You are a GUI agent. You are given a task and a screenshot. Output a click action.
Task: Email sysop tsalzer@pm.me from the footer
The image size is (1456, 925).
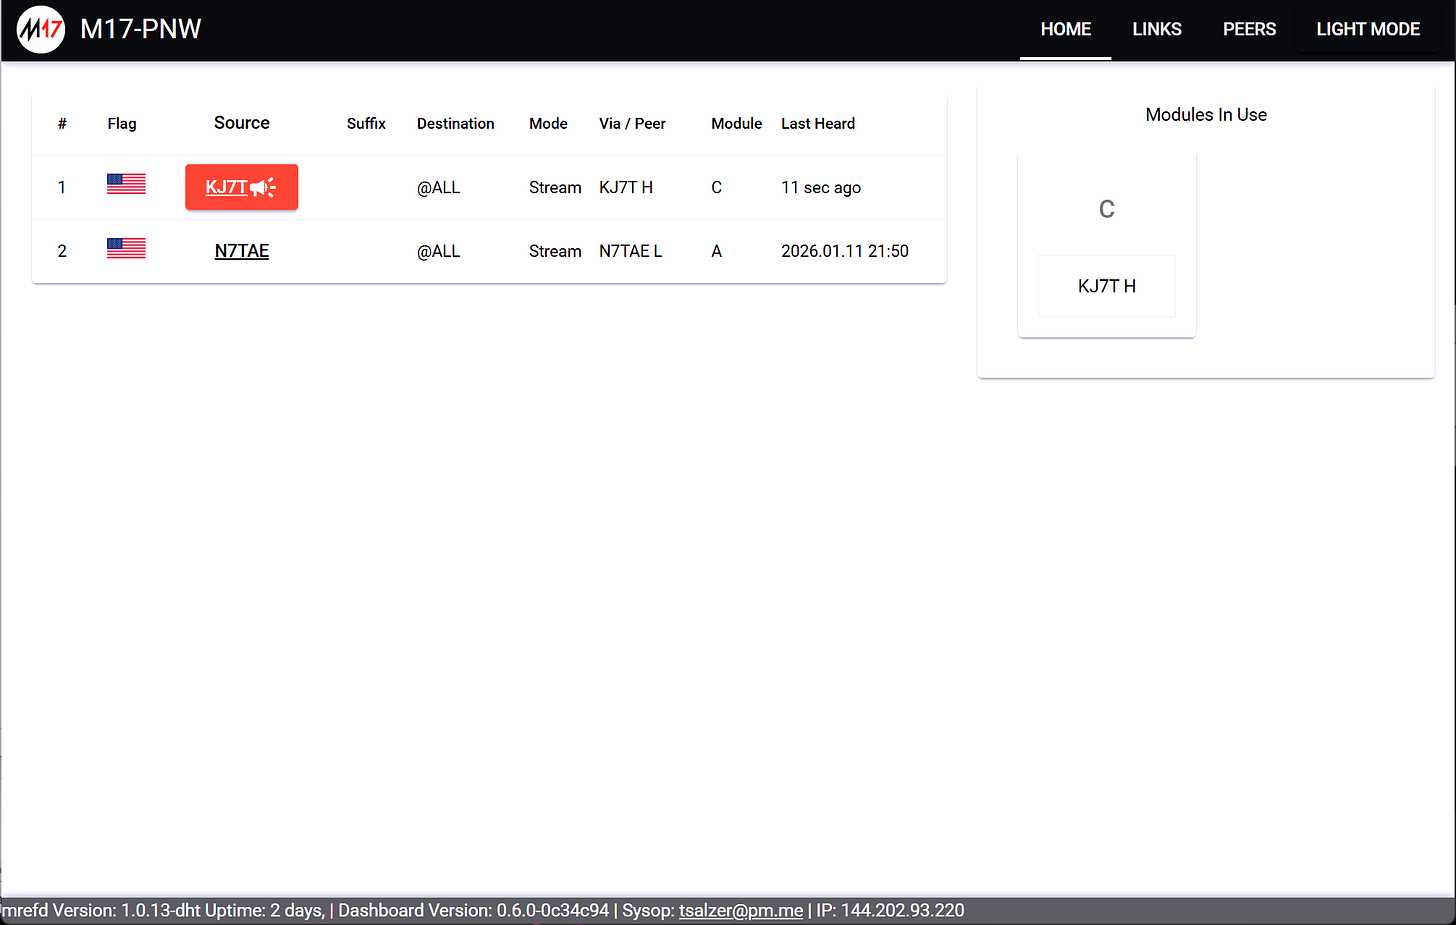740,910
